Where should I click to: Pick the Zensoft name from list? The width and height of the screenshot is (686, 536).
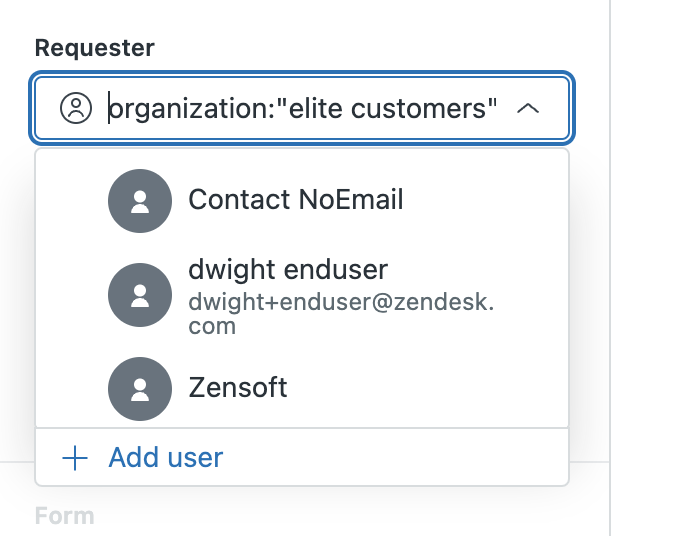pos(238,388)
